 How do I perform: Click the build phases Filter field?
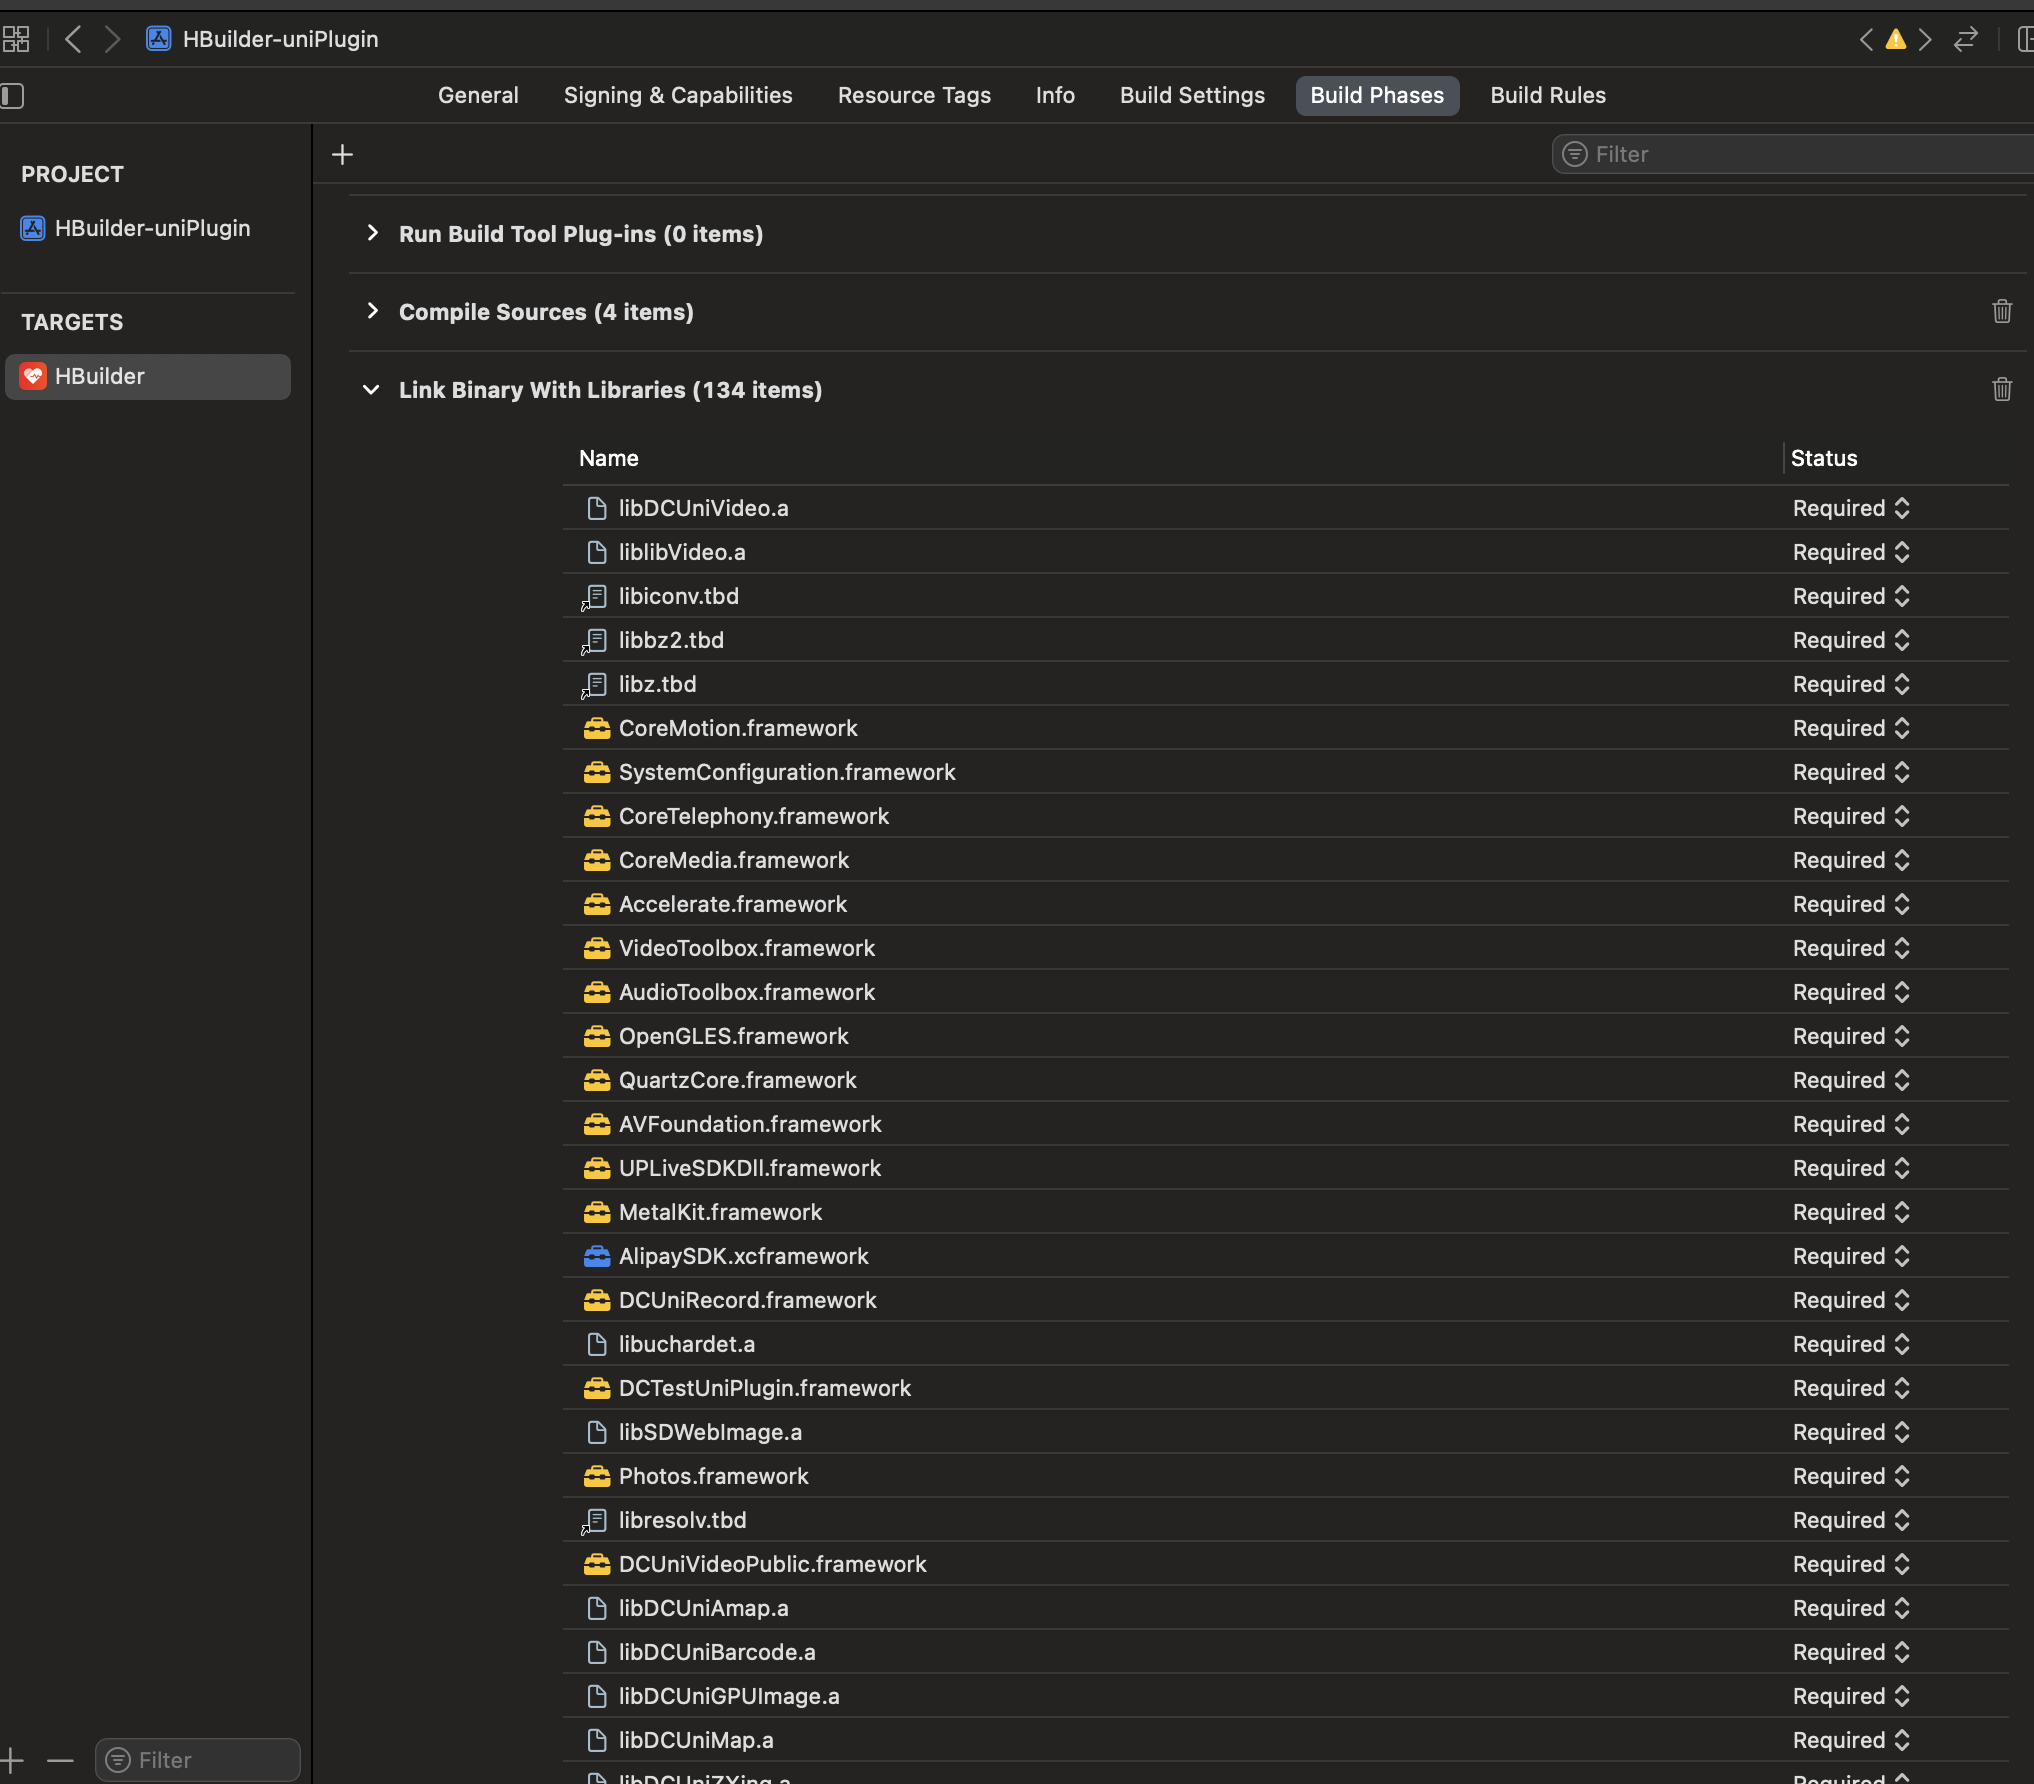pyautogui.click(x=1793, y=154)
